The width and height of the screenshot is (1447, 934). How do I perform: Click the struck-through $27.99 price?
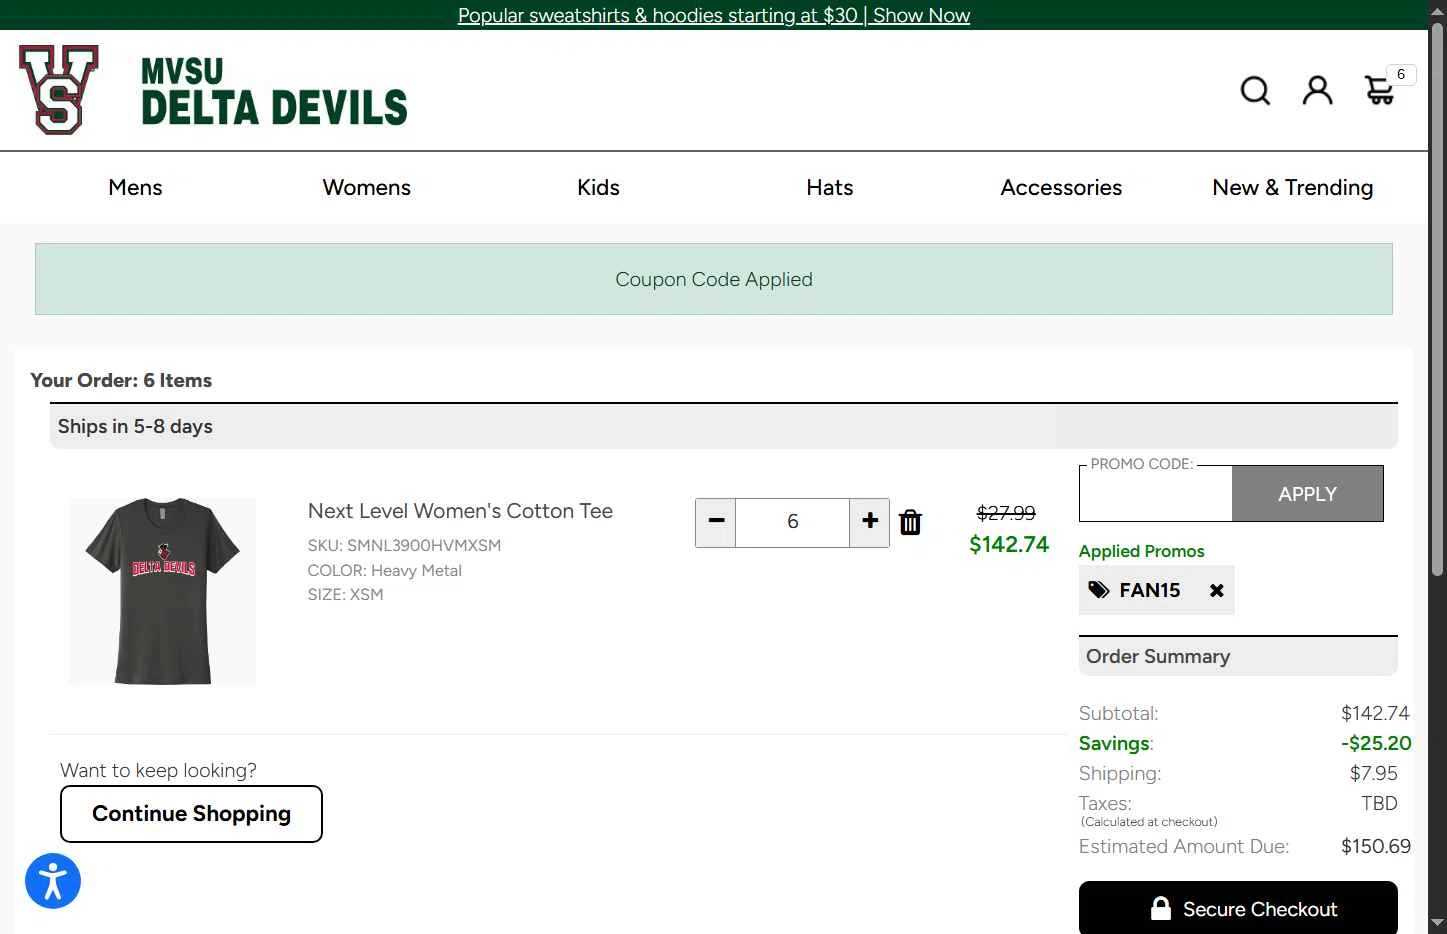pyautogui.click(x=1006, y=513)
